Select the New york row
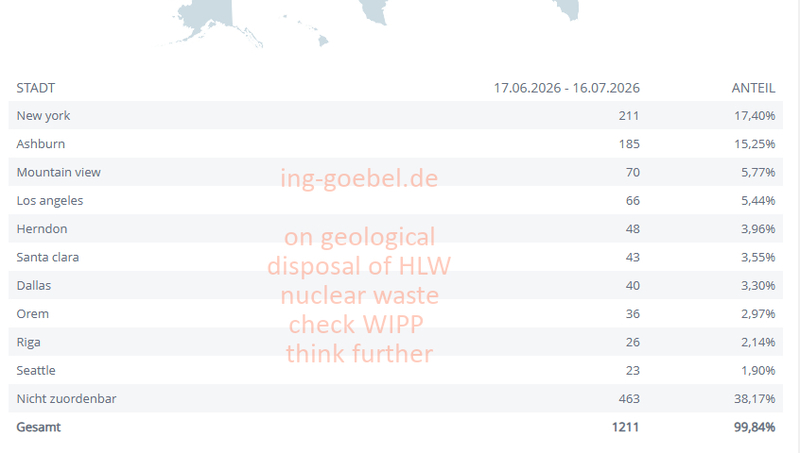Screen dimensions: 800x453 tap(395, 115)
